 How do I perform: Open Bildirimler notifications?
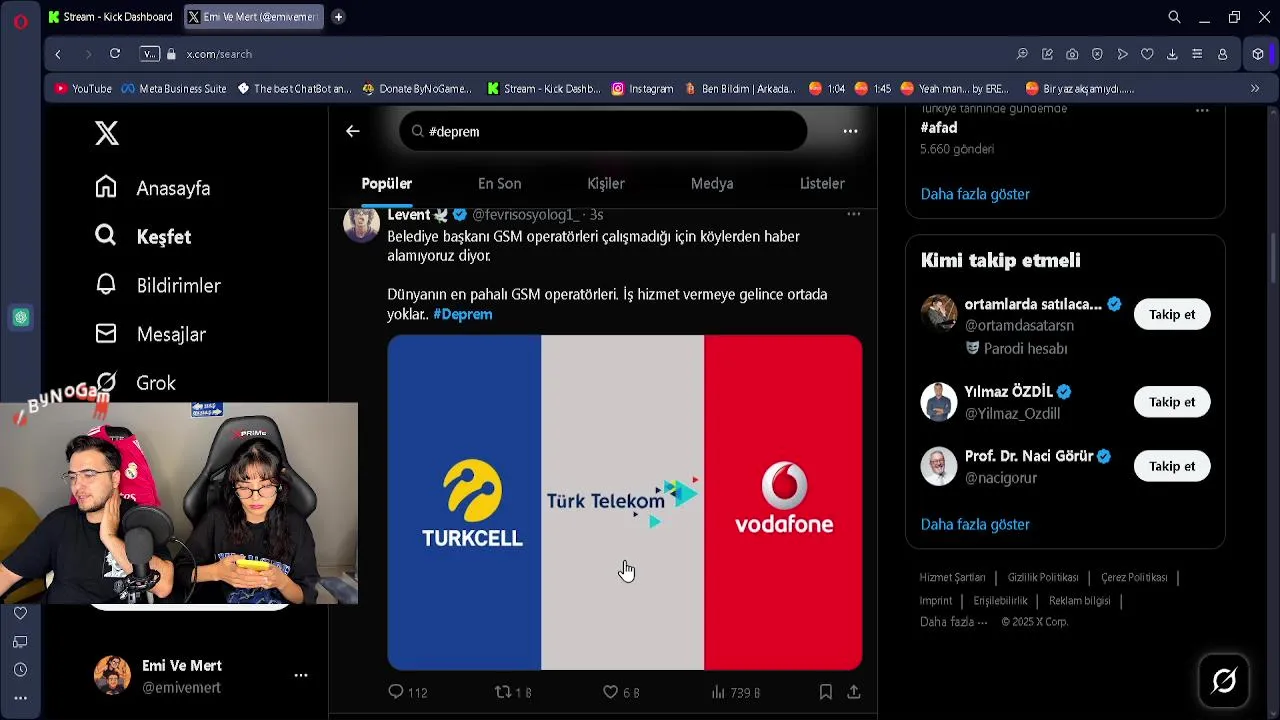(158, 286)
